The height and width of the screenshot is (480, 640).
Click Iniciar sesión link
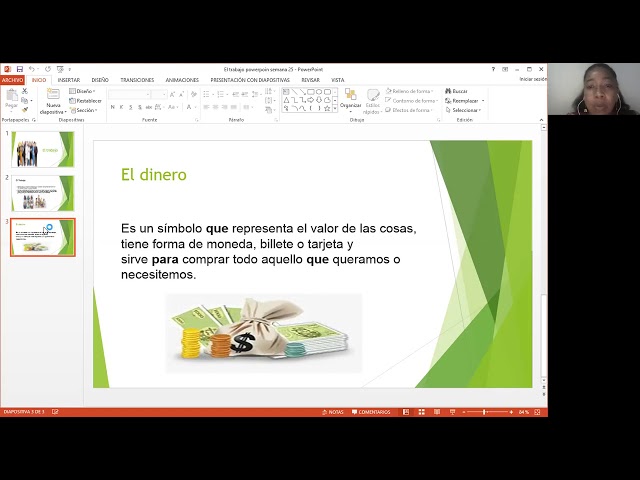pyautogui.click(x=533, y=79)
